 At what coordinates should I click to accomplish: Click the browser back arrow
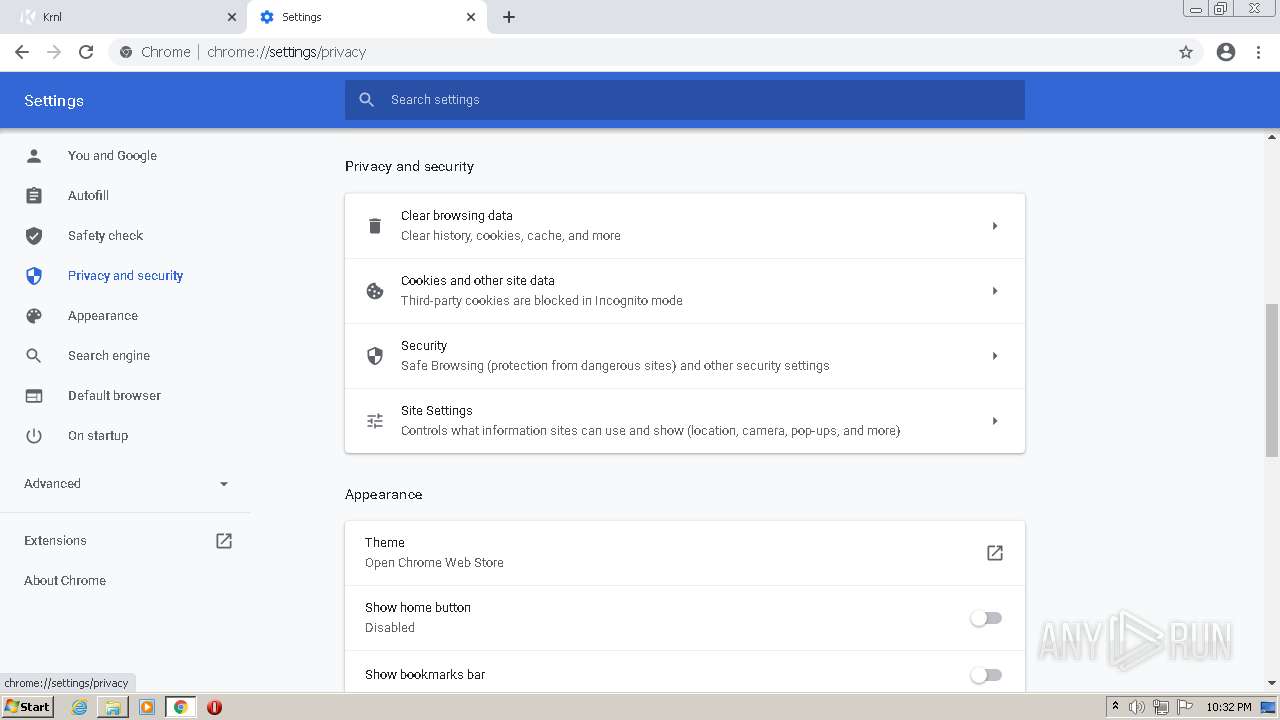[22, 52]
